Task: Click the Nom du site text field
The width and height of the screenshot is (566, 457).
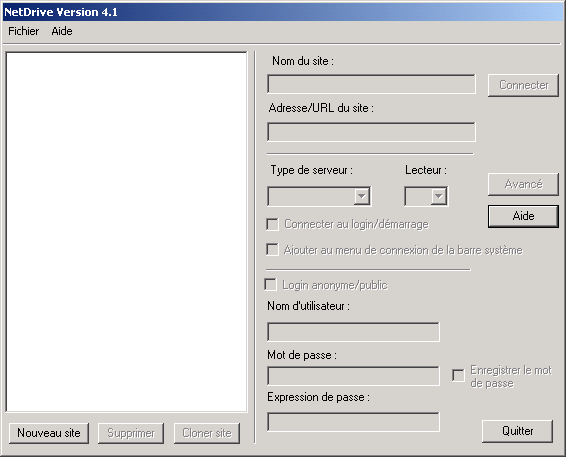Action: point(371,84)
